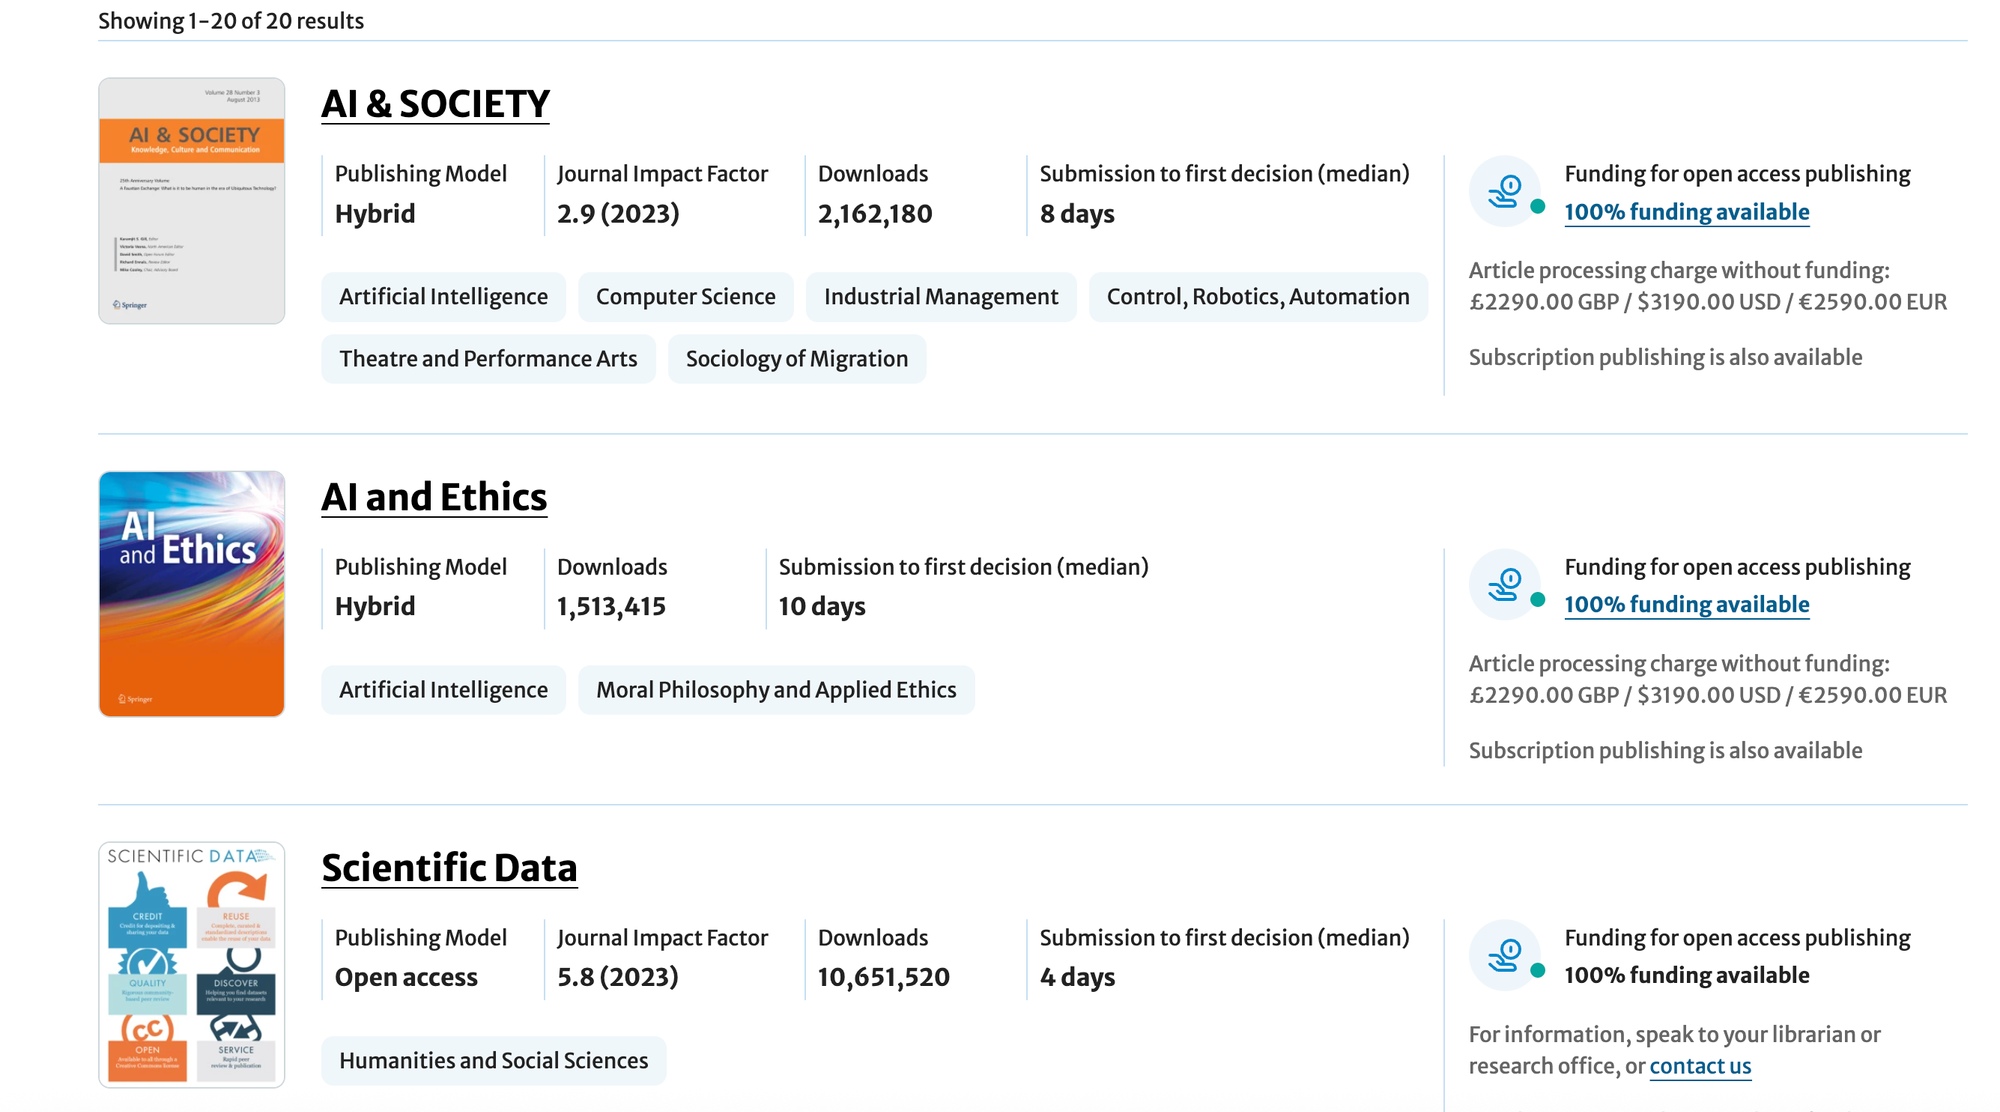Click the downloads value 1,513,415
The height and width of the screenshot is (1112, 2000).
[x=611, y=607]
